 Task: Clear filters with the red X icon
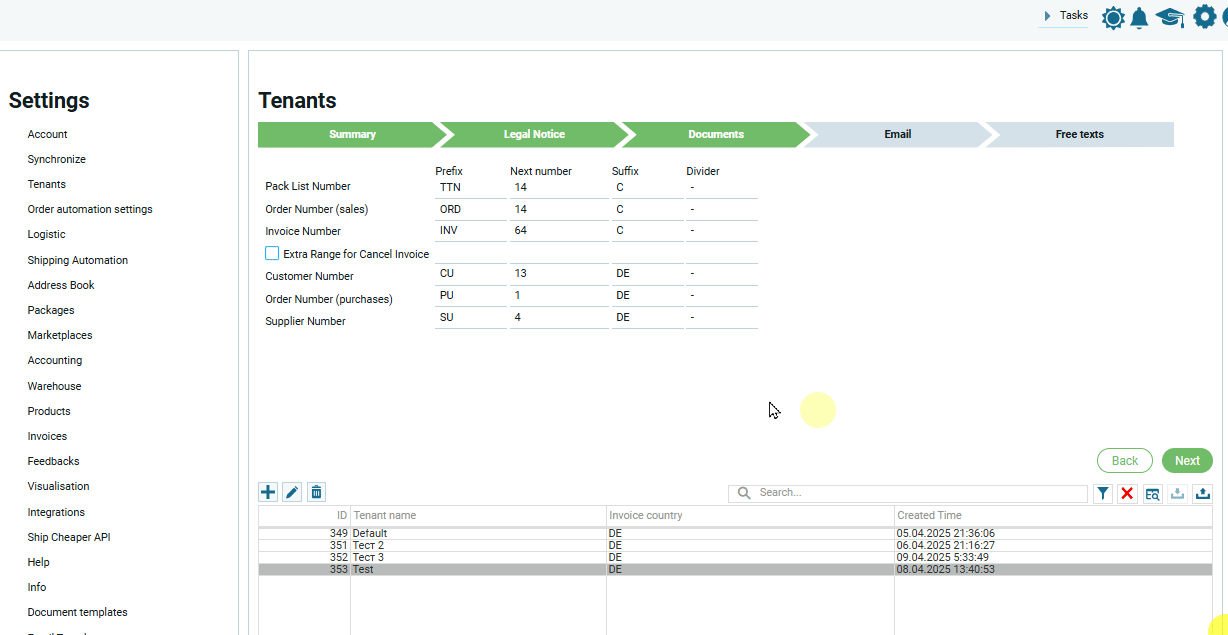(x=1127, y=493)
